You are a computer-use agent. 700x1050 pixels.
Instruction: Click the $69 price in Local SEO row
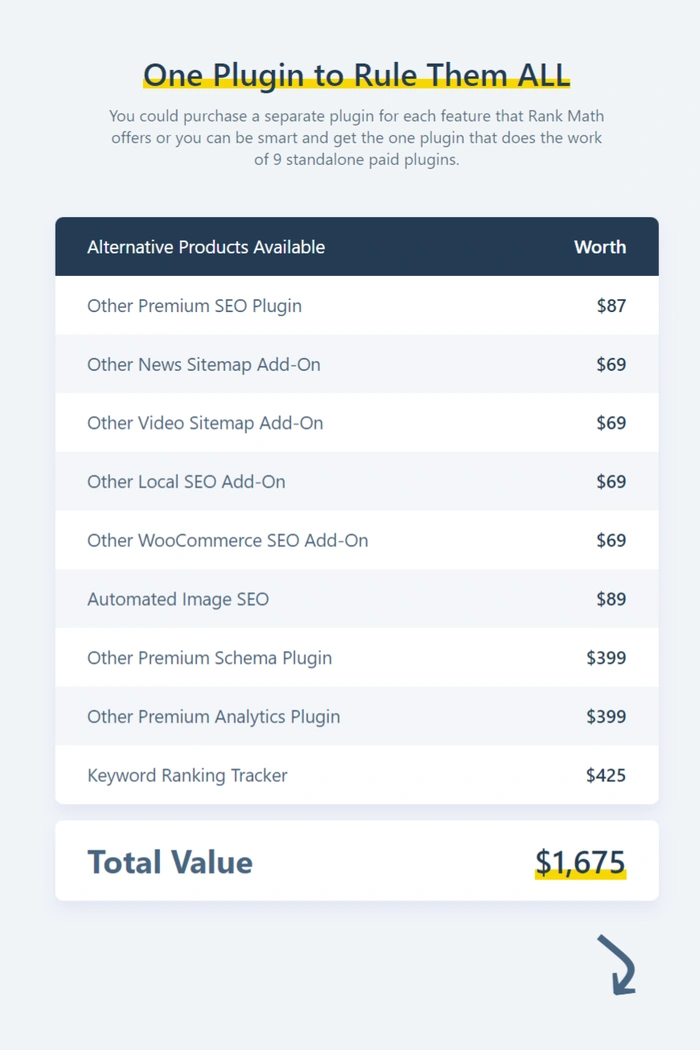coord(611,482)
